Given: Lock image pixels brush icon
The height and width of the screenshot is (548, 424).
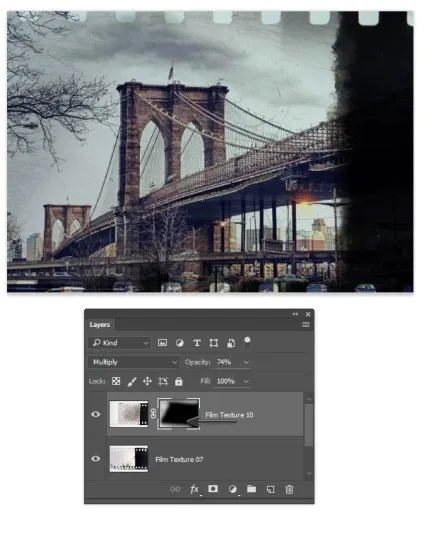Looking at the screenshot, I should [x=132, y=381].
